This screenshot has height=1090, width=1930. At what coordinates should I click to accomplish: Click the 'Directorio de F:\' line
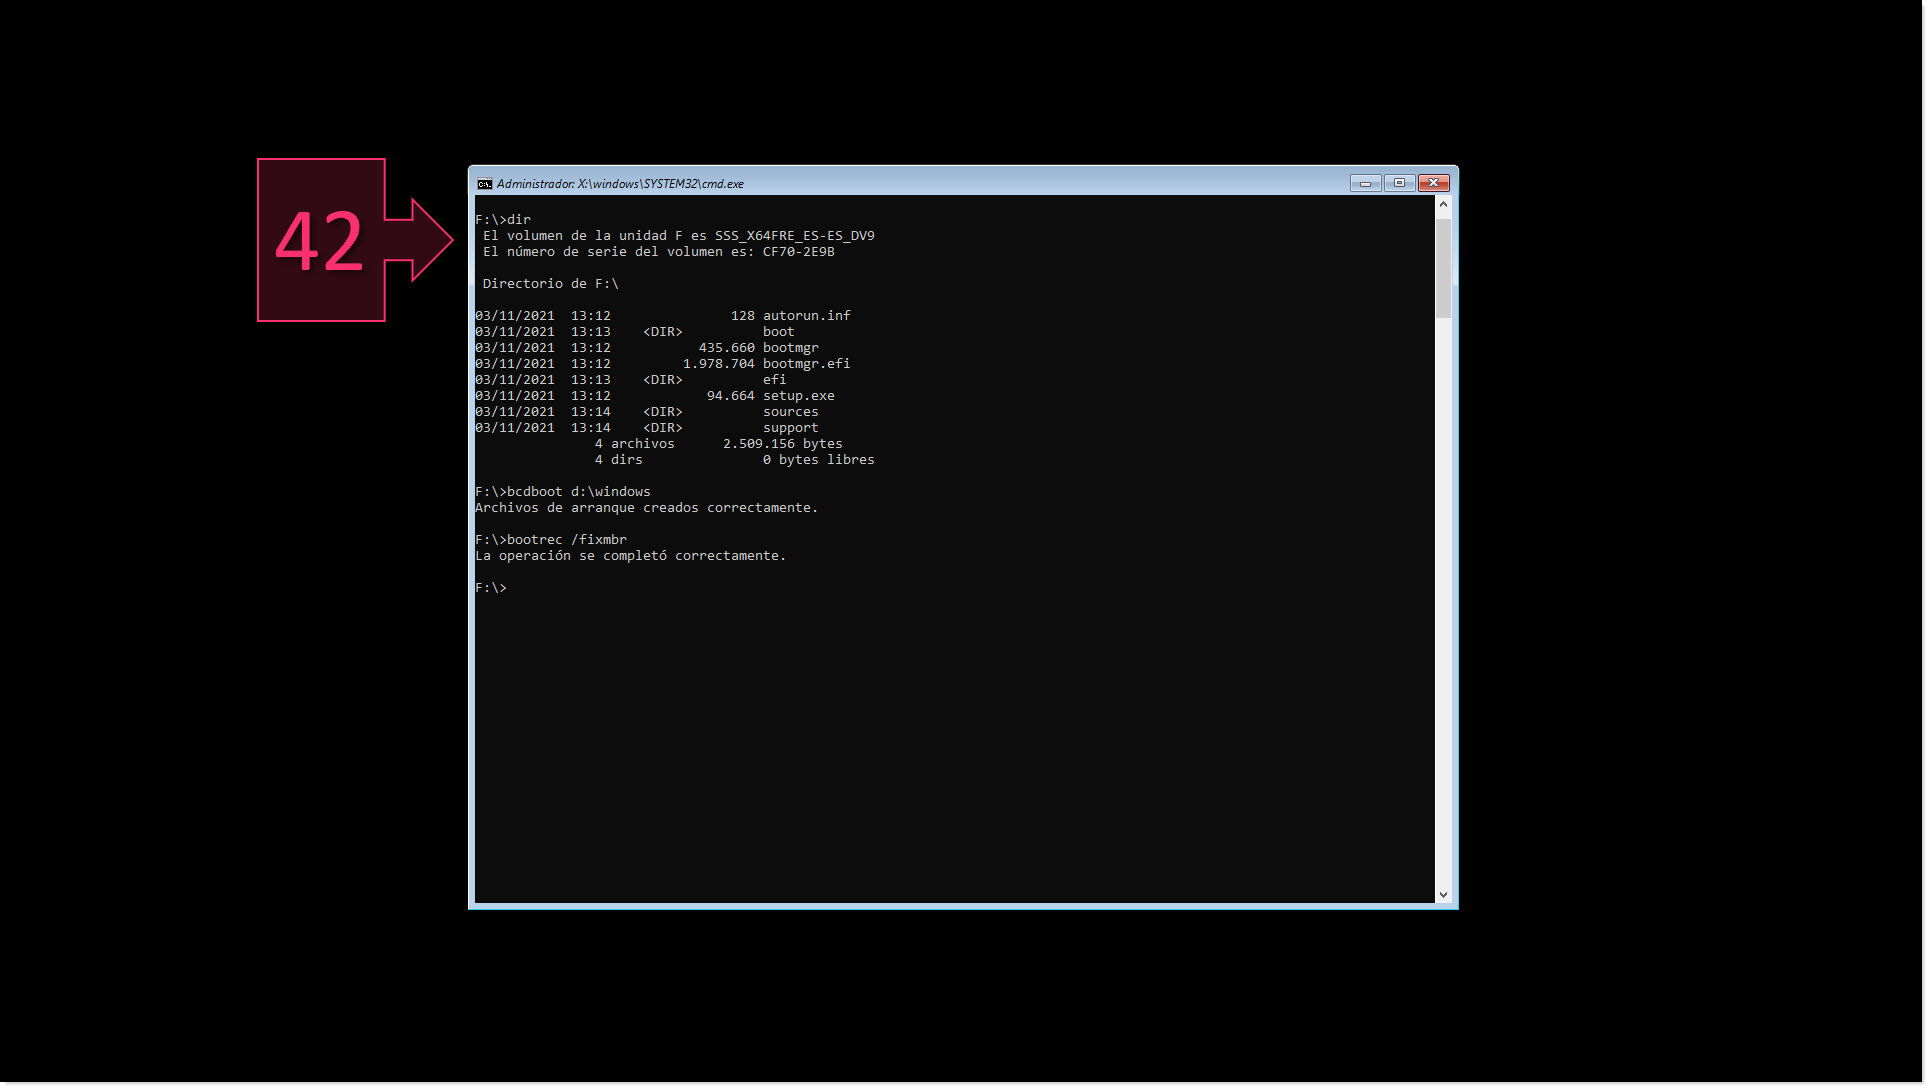[x=550, y=284]
